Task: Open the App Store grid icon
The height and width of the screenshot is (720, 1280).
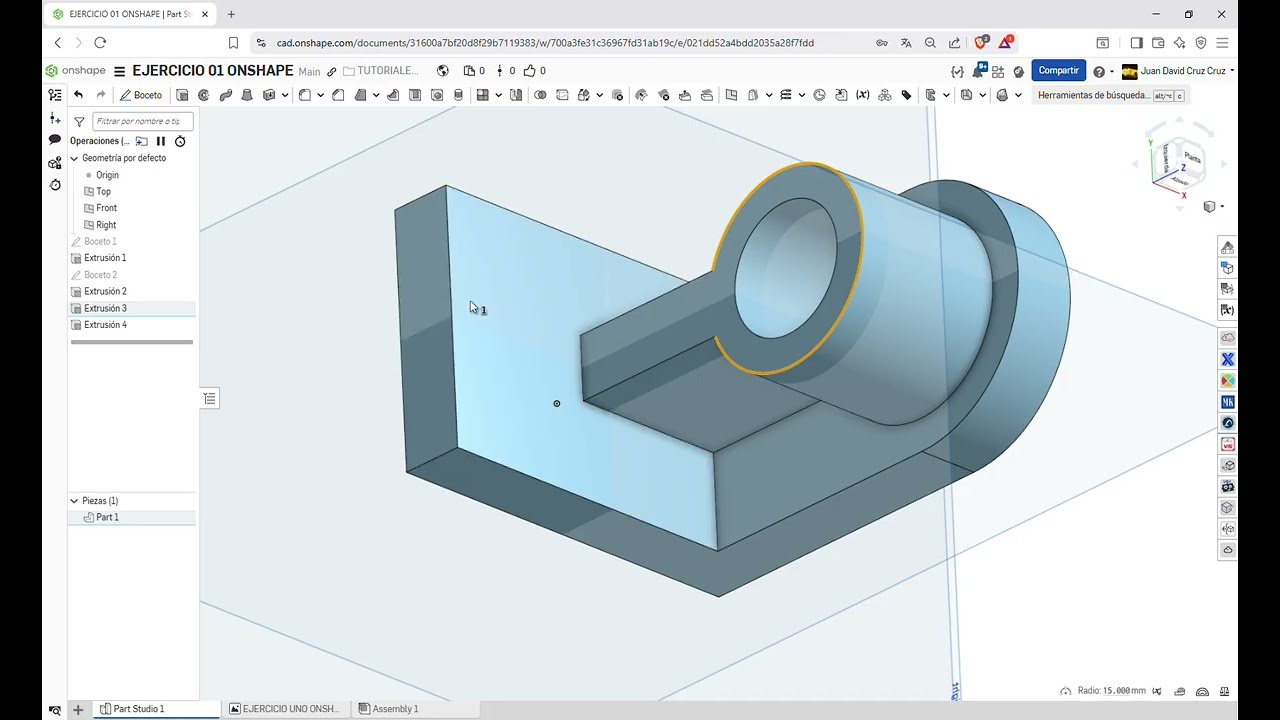Action: (x=998, y=72)
